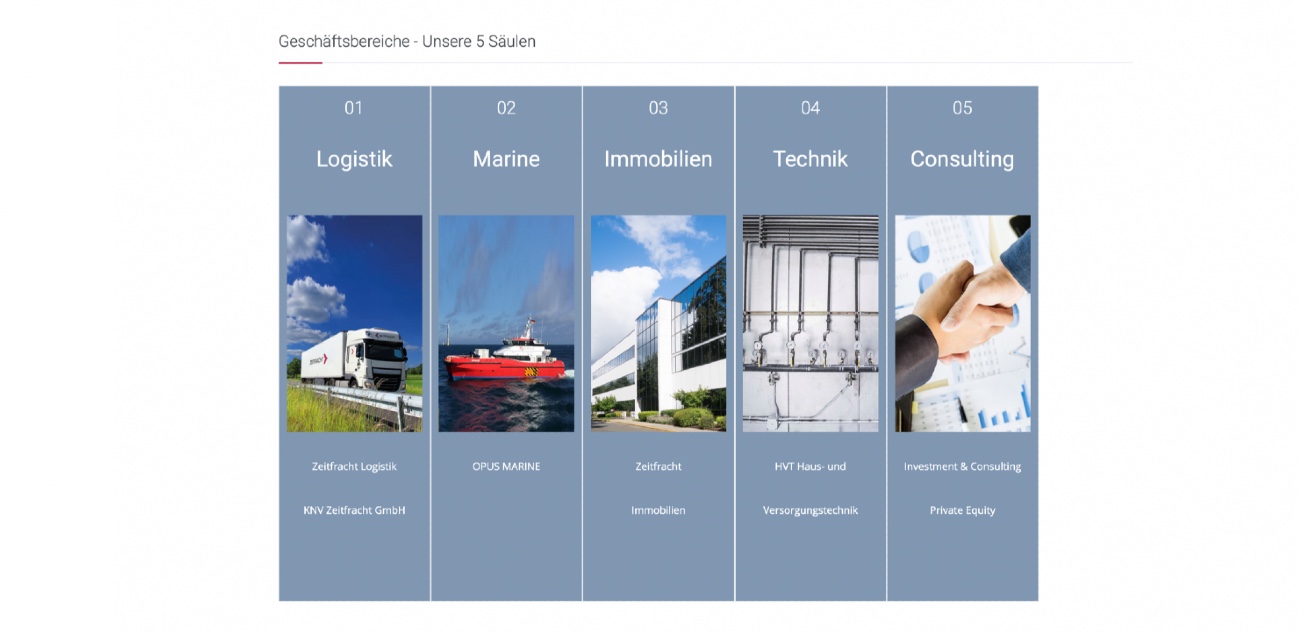Select the Consulting column heading
This screenshot has height=632, width=1306.
click(962, 159)
